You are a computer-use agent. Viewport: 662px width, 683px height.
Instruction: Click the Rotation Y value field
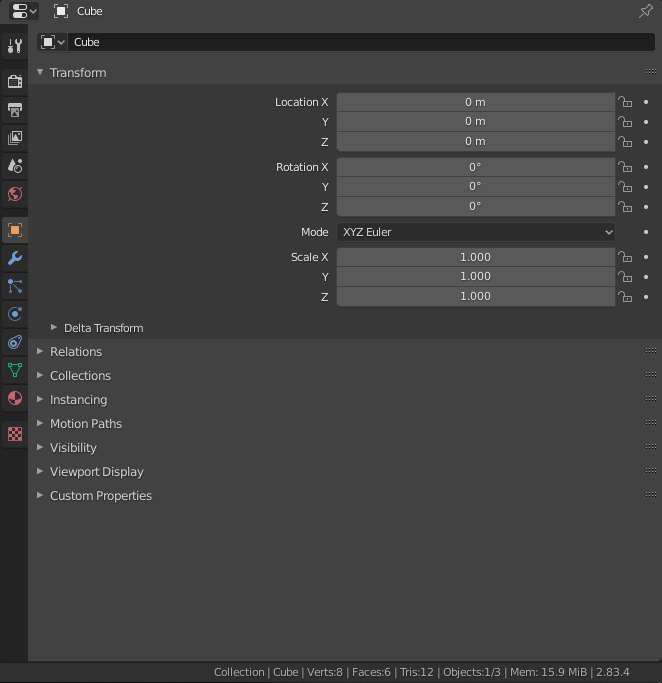476,186
